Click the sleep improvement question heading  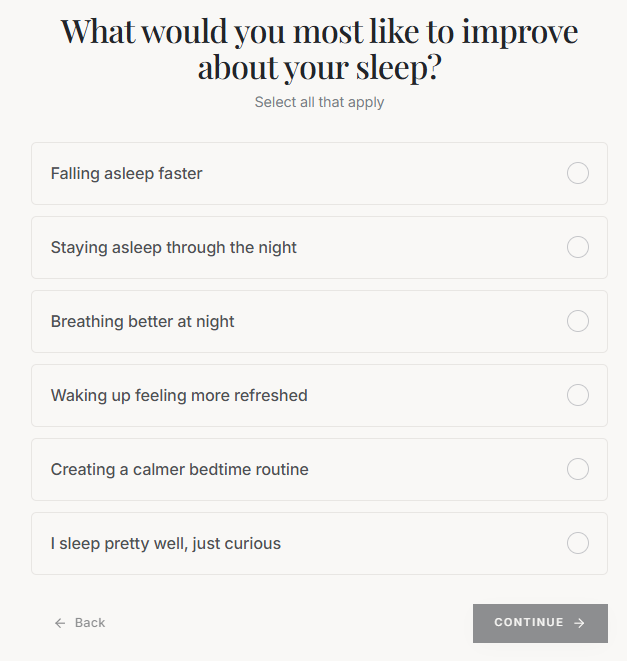(x=319, y=49)
